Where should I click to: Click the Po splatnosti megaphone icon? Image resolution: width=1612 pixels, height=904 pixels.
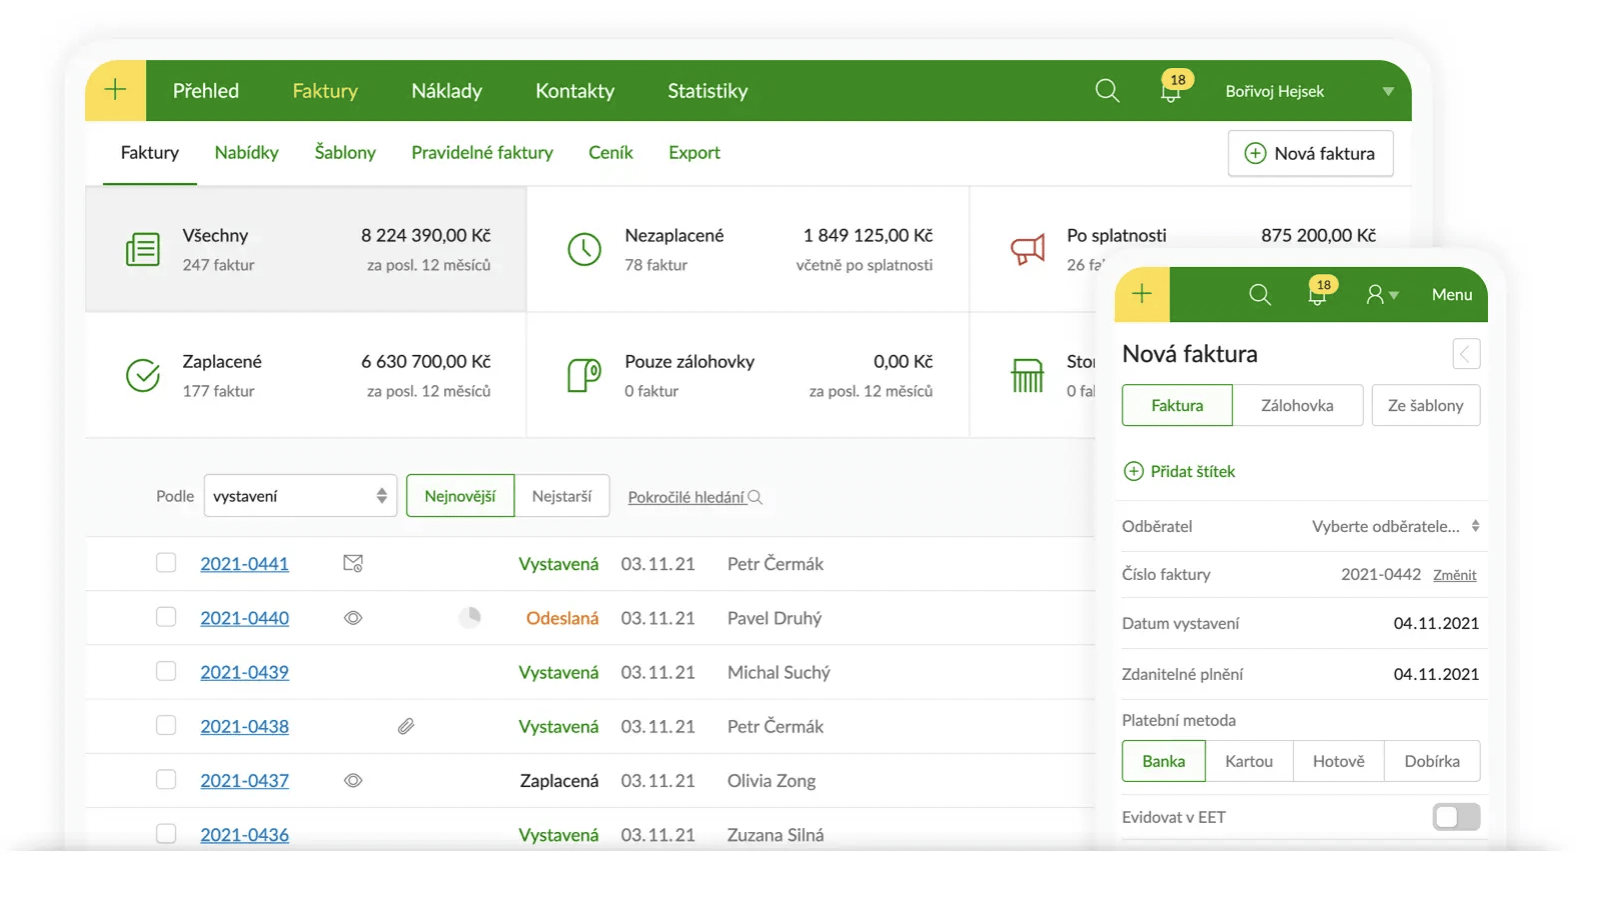[x=1027, y=249]
